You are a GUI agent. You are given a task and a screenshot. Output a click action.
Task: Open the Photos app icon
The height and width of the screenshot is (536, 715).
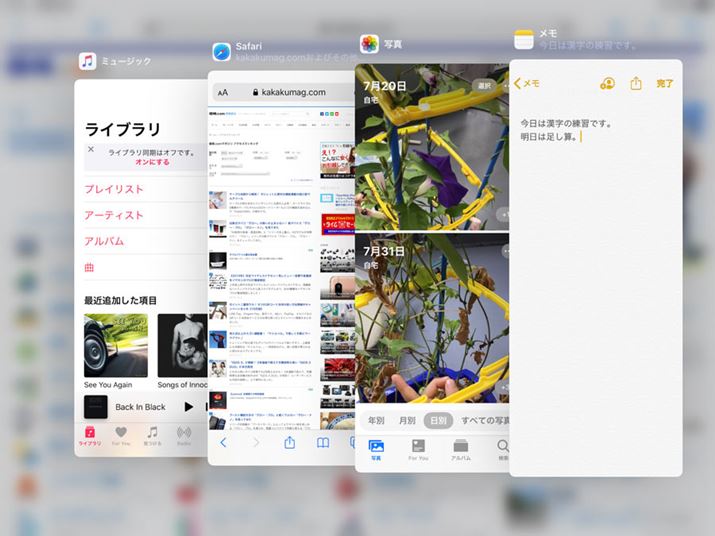tap(369, 44)
